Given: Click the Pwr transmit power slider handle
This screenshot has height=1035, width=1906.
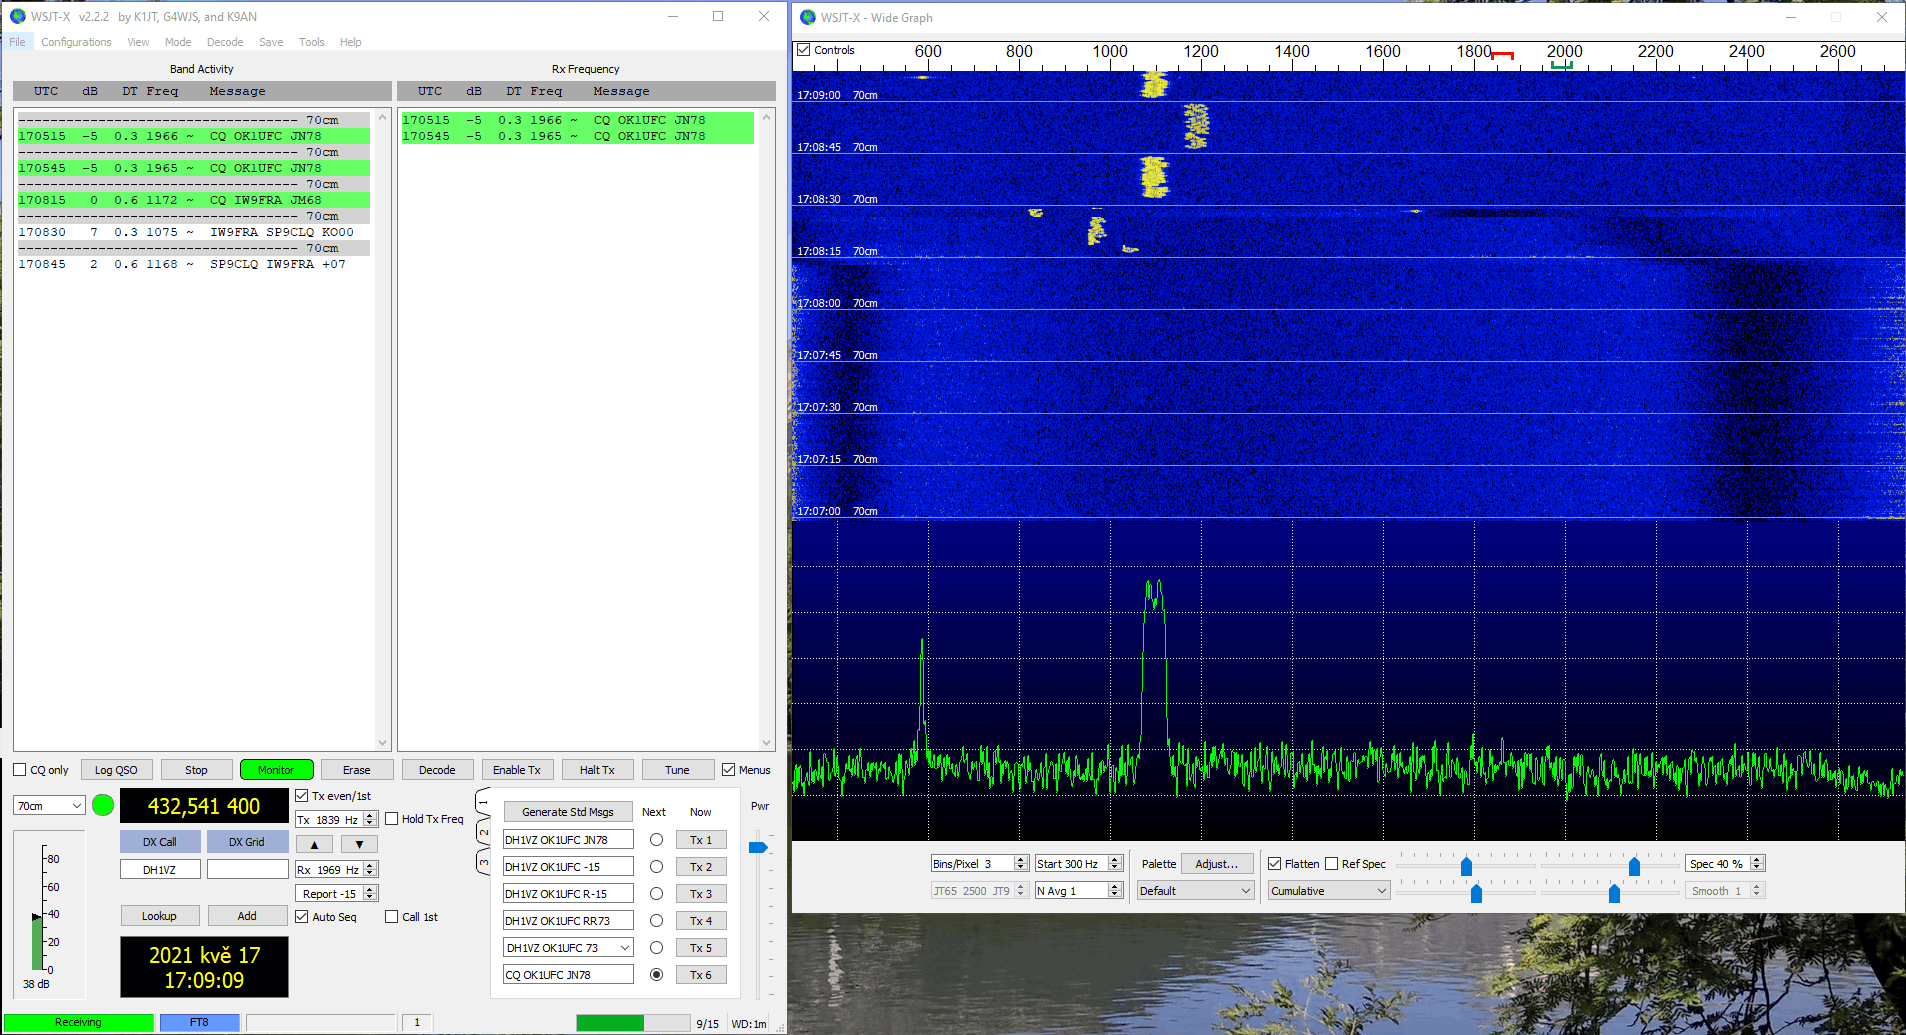Looking at the screenshot, I should [758, 848].
